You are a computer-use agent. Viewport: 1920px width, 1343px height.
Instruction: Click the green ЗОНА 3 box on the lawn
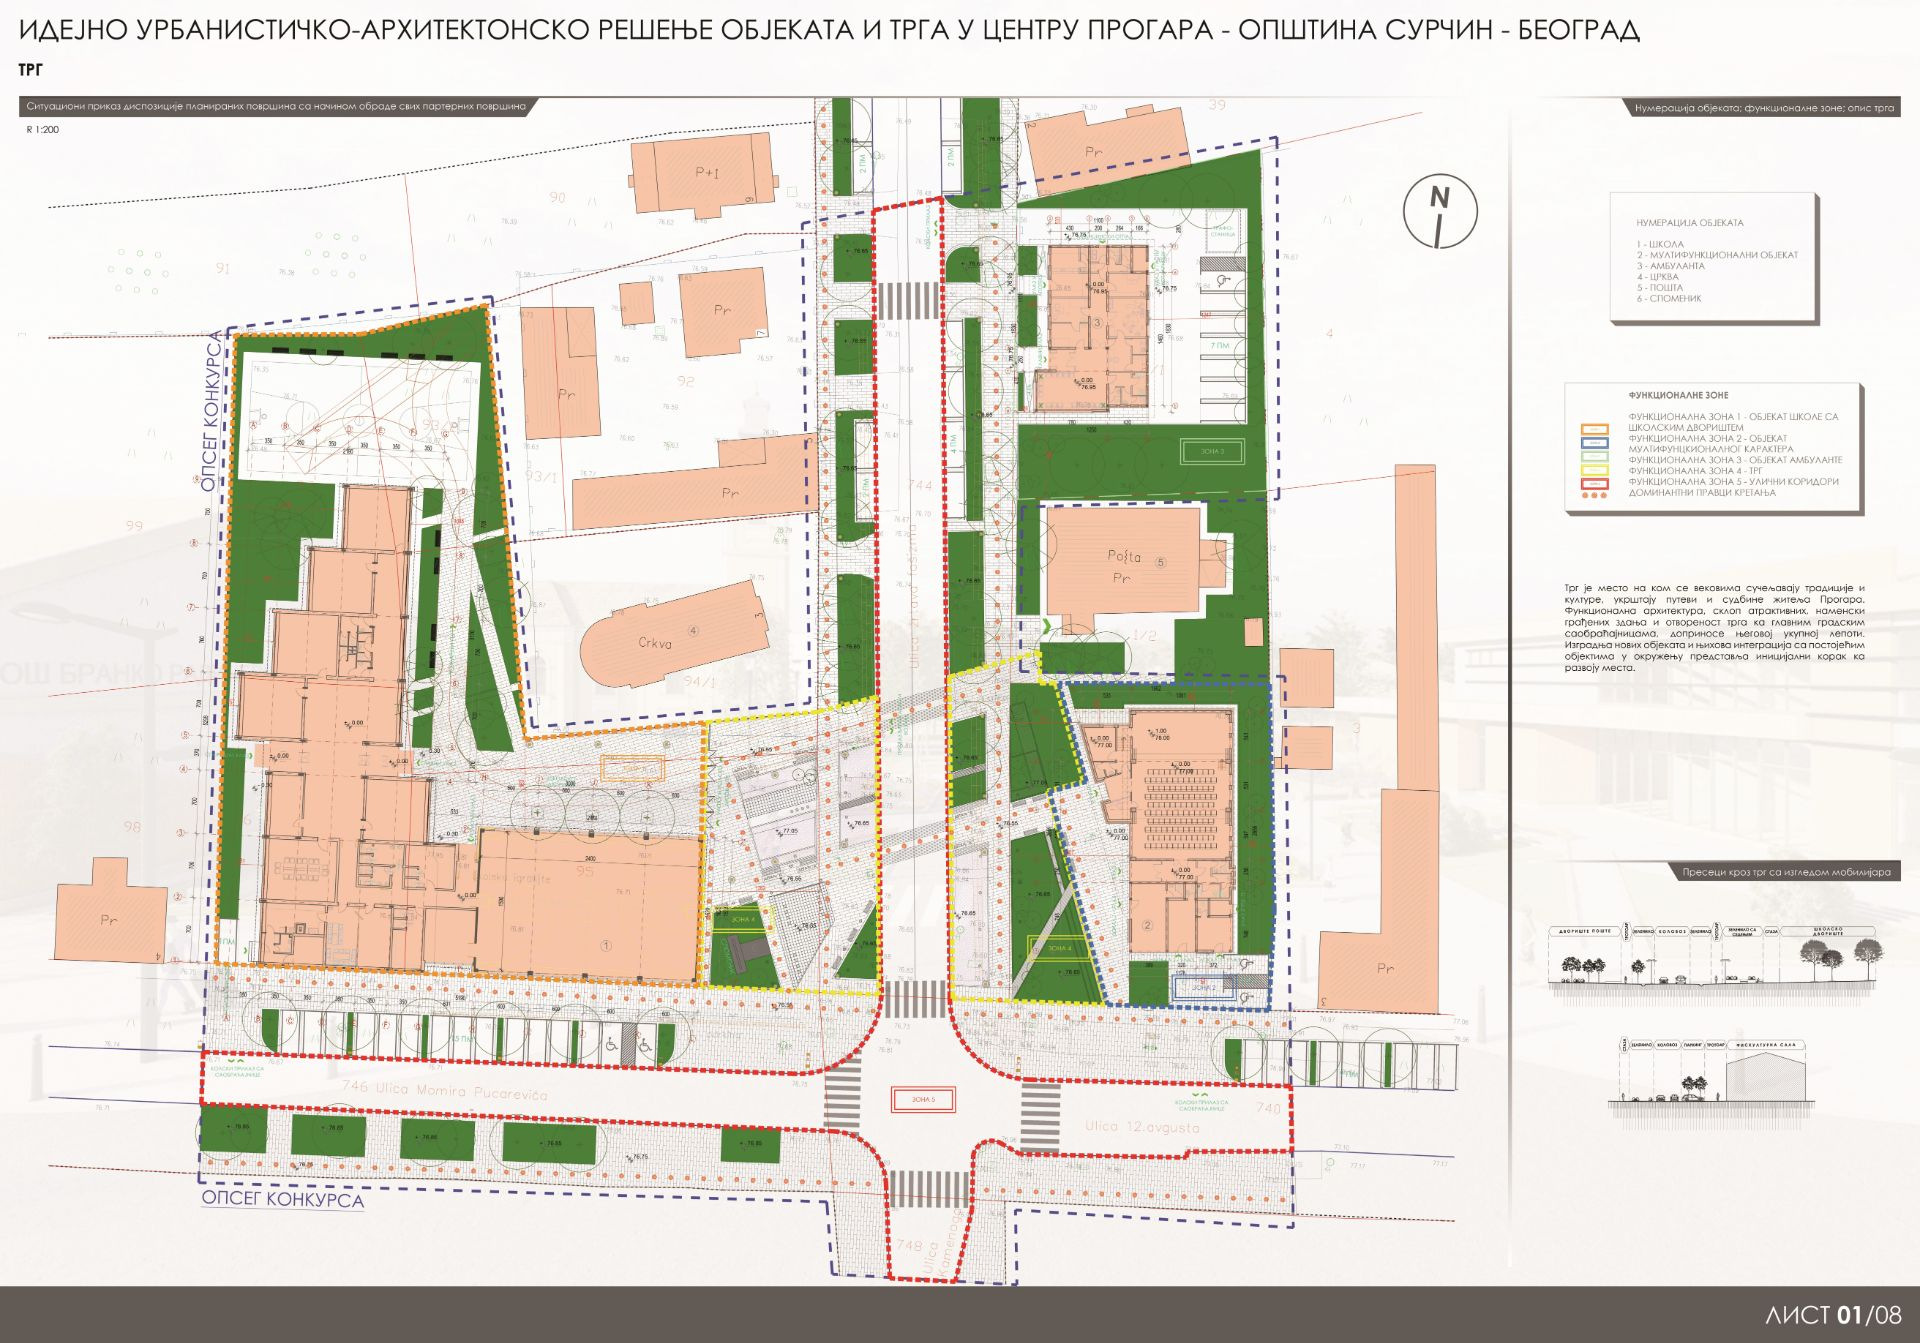[x=1212, y=451]
